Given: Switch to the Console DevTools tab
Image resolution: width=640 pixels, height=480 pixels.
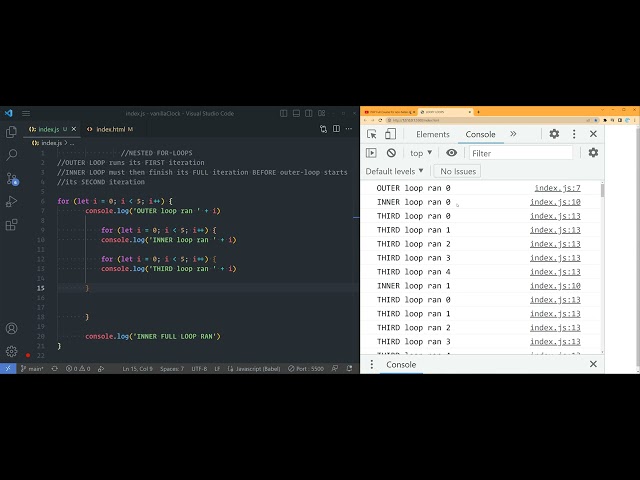Looking at the screenshot, I should pyautogui.click(x=480, y=134).
